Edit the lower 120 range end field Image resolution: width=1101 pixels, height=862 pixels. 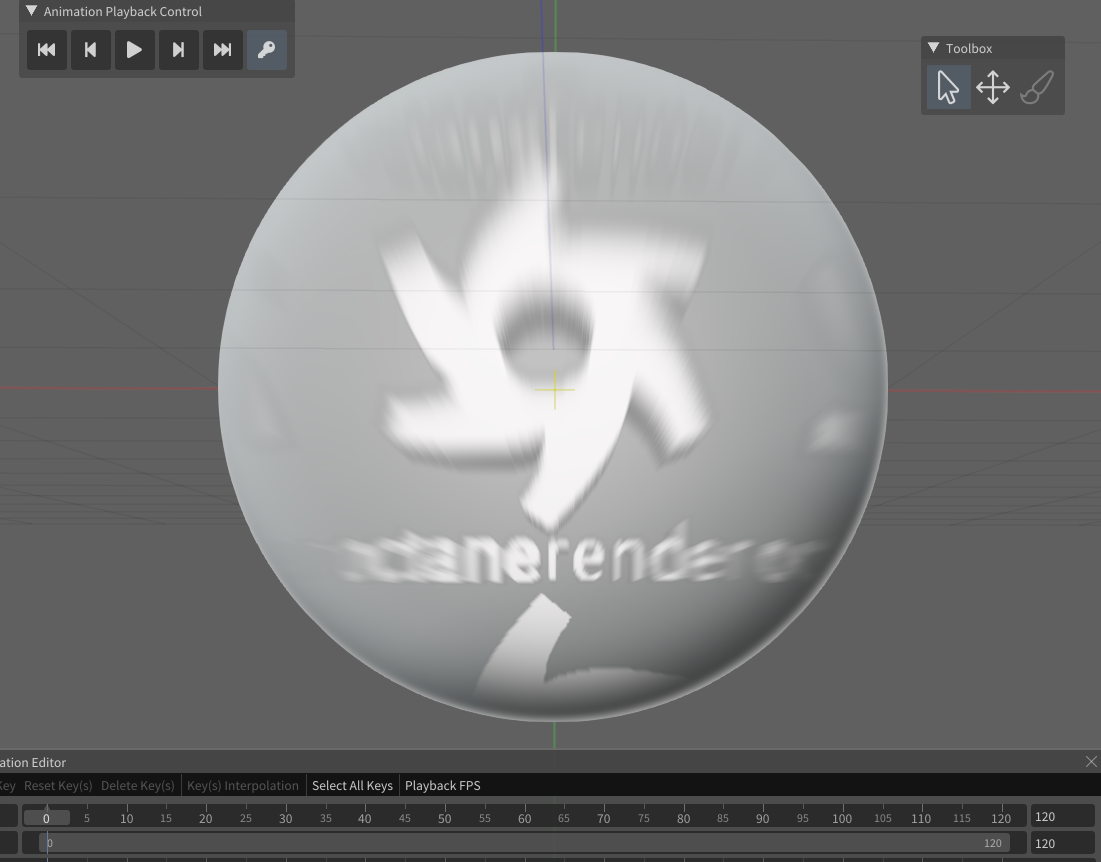1062,843
